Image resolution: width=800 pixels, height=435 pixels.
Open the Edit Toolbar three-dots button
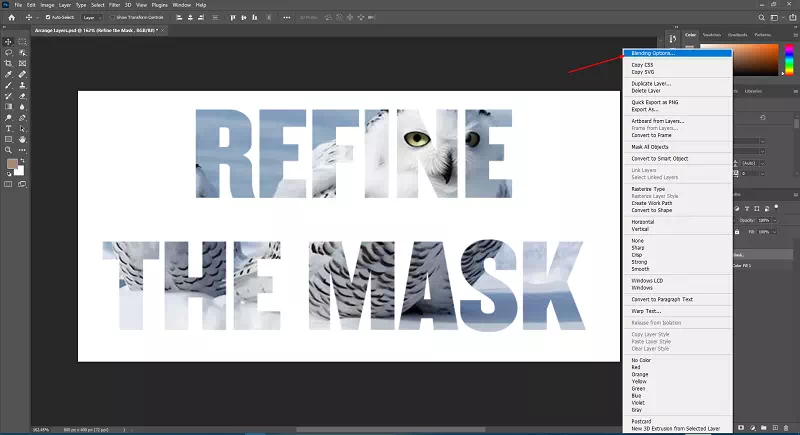22,150
